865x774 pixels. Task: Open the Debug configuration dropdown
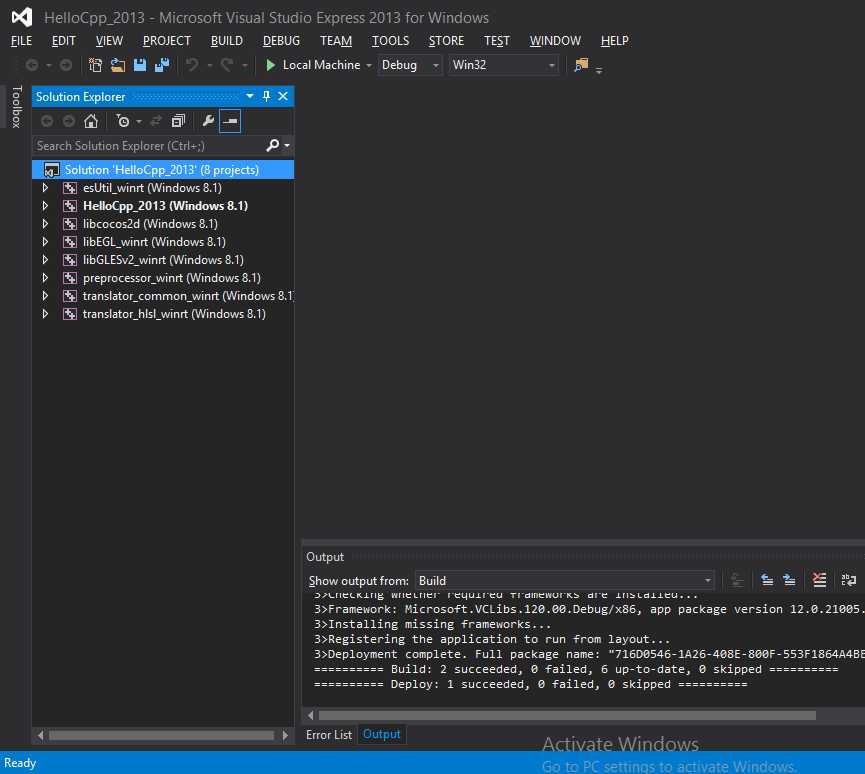coord(410,65)
